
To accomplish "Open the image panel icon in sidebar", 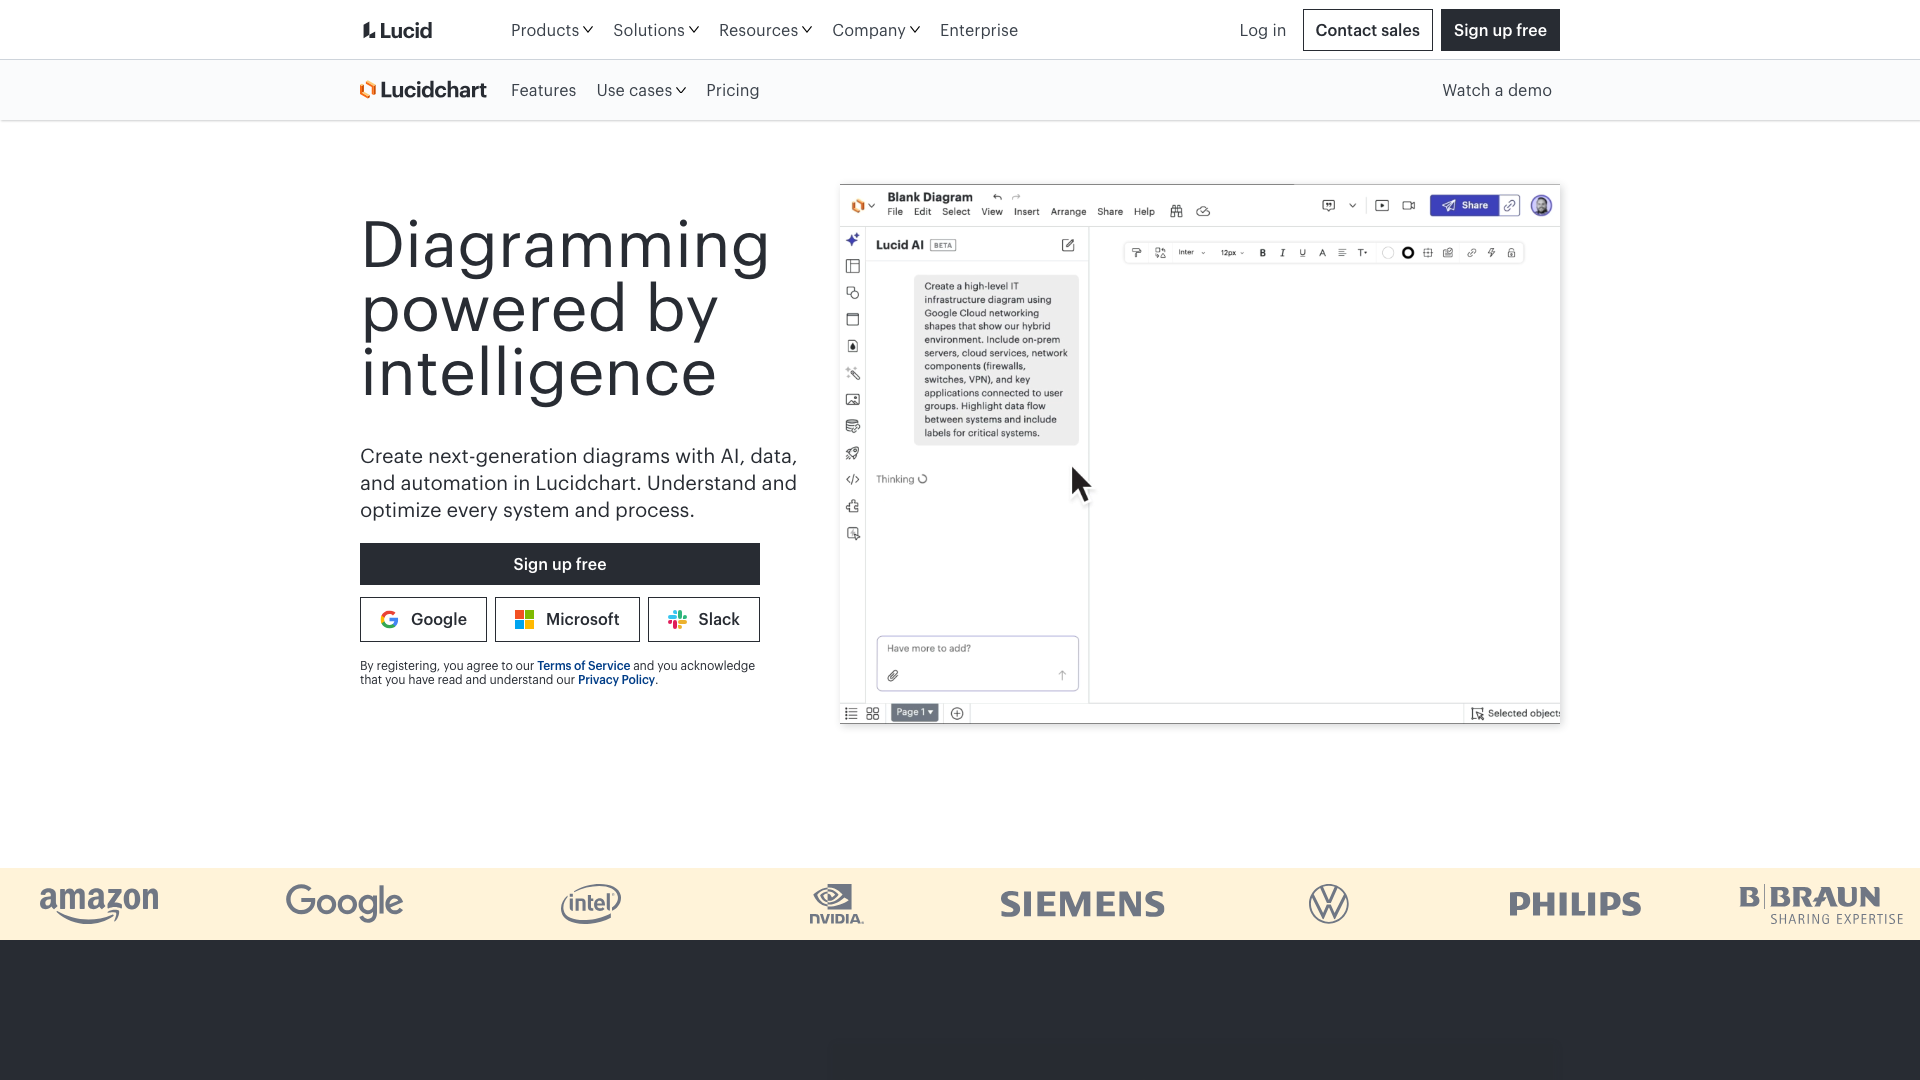I will 852,399.
